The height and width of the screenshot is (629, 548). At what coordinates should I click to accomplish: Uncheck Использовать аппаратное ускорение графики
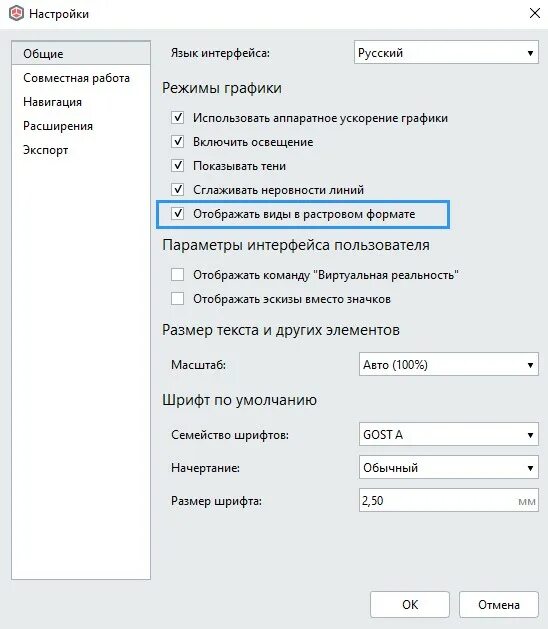click(177, 118)
